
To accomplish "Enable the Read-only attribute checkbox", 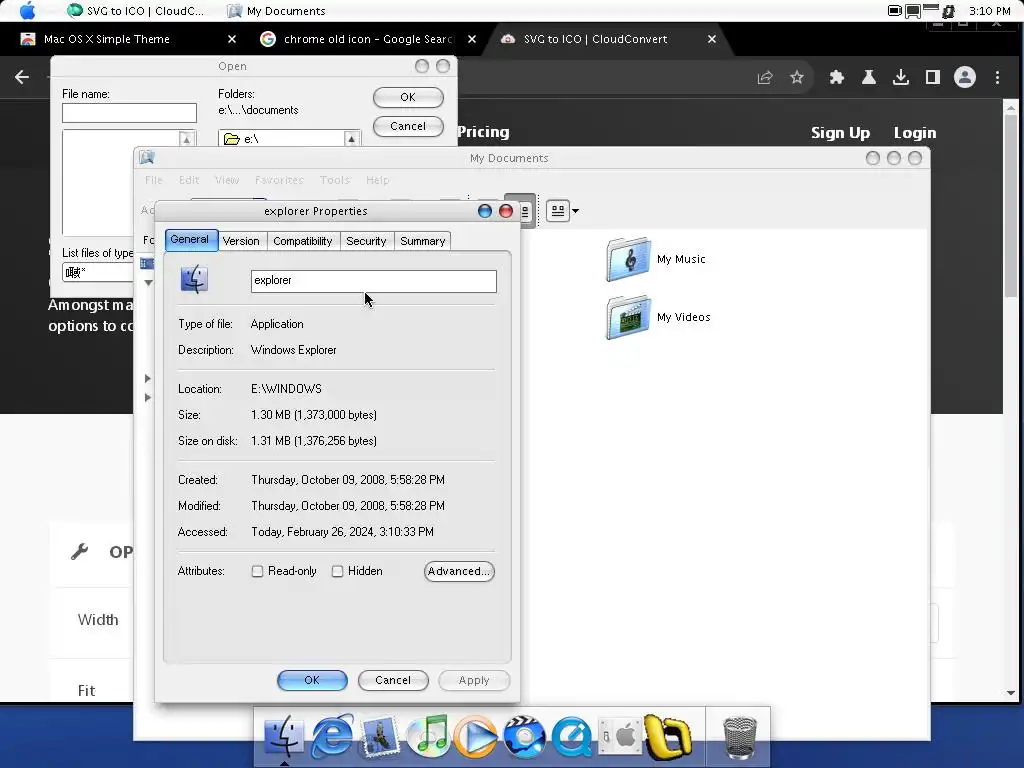I will point(257,571).
